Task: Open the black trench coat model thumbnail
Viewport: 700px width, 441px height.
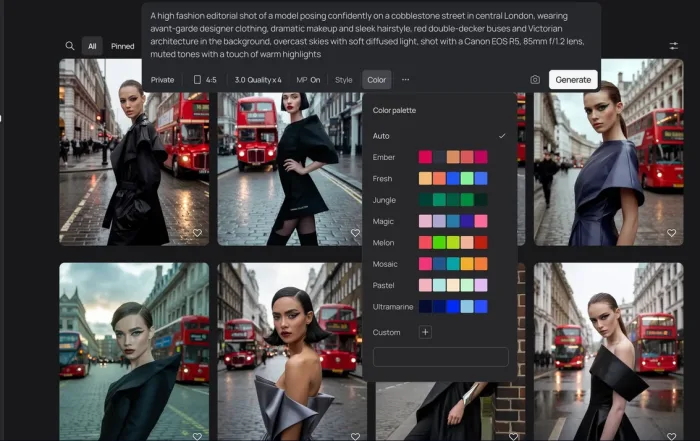Action: tap(134, 152)
